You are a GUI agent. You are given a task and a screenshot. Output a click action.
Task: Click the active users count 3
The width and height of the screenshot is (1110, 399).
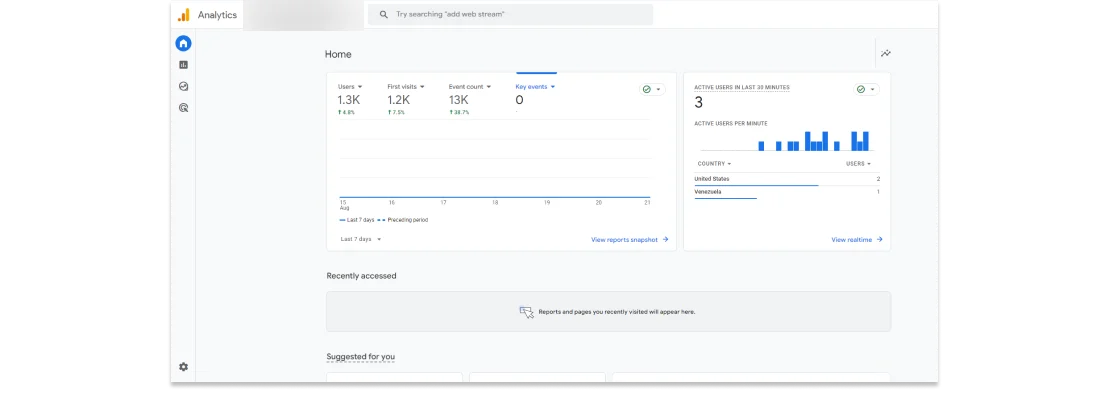(698, 103)
